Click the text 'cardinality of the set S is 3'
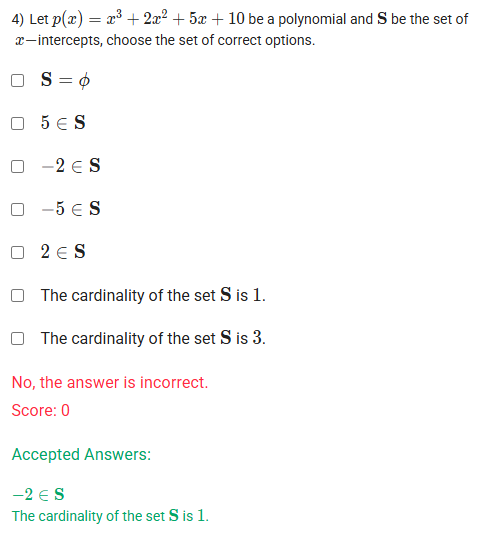 point(167,338)
